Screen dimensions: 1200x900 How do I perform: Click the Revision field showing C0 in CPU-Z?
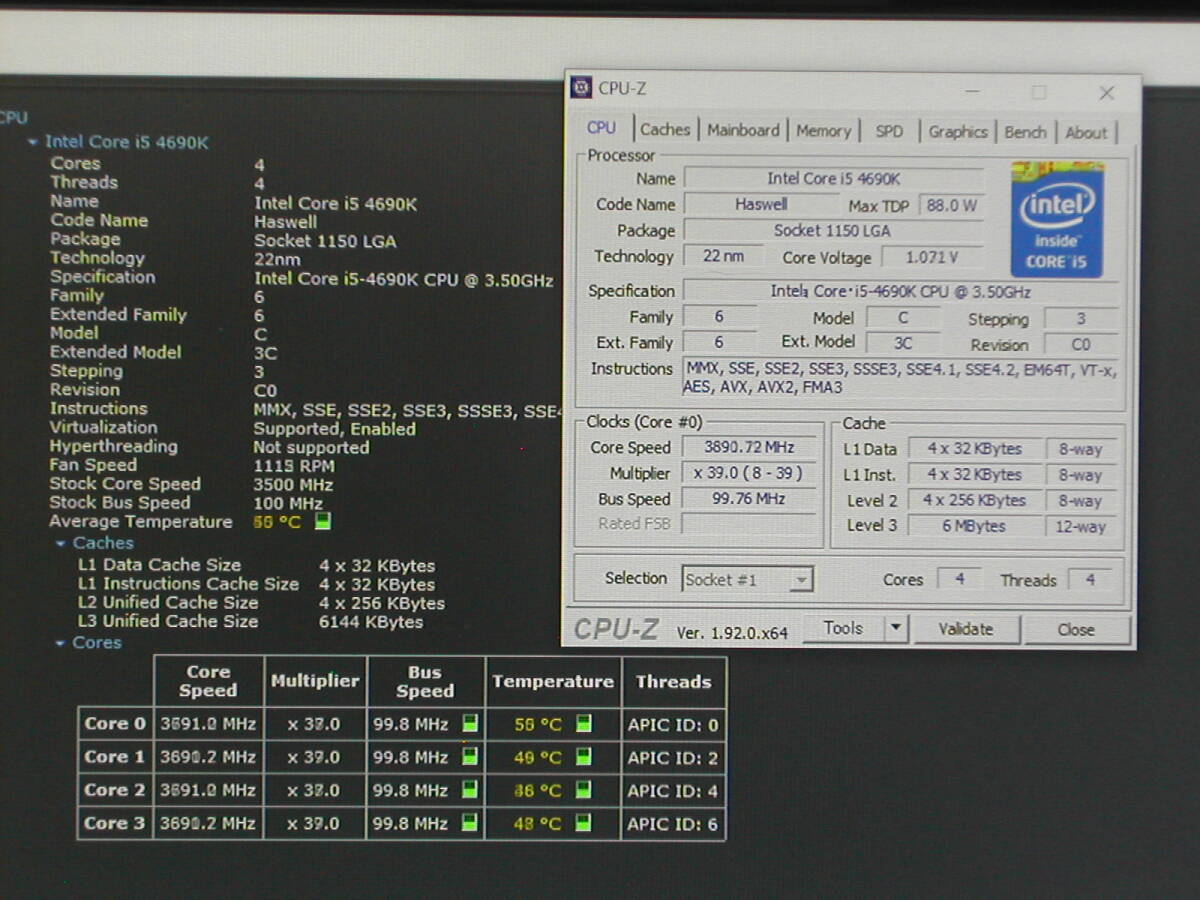(1081, 345)
